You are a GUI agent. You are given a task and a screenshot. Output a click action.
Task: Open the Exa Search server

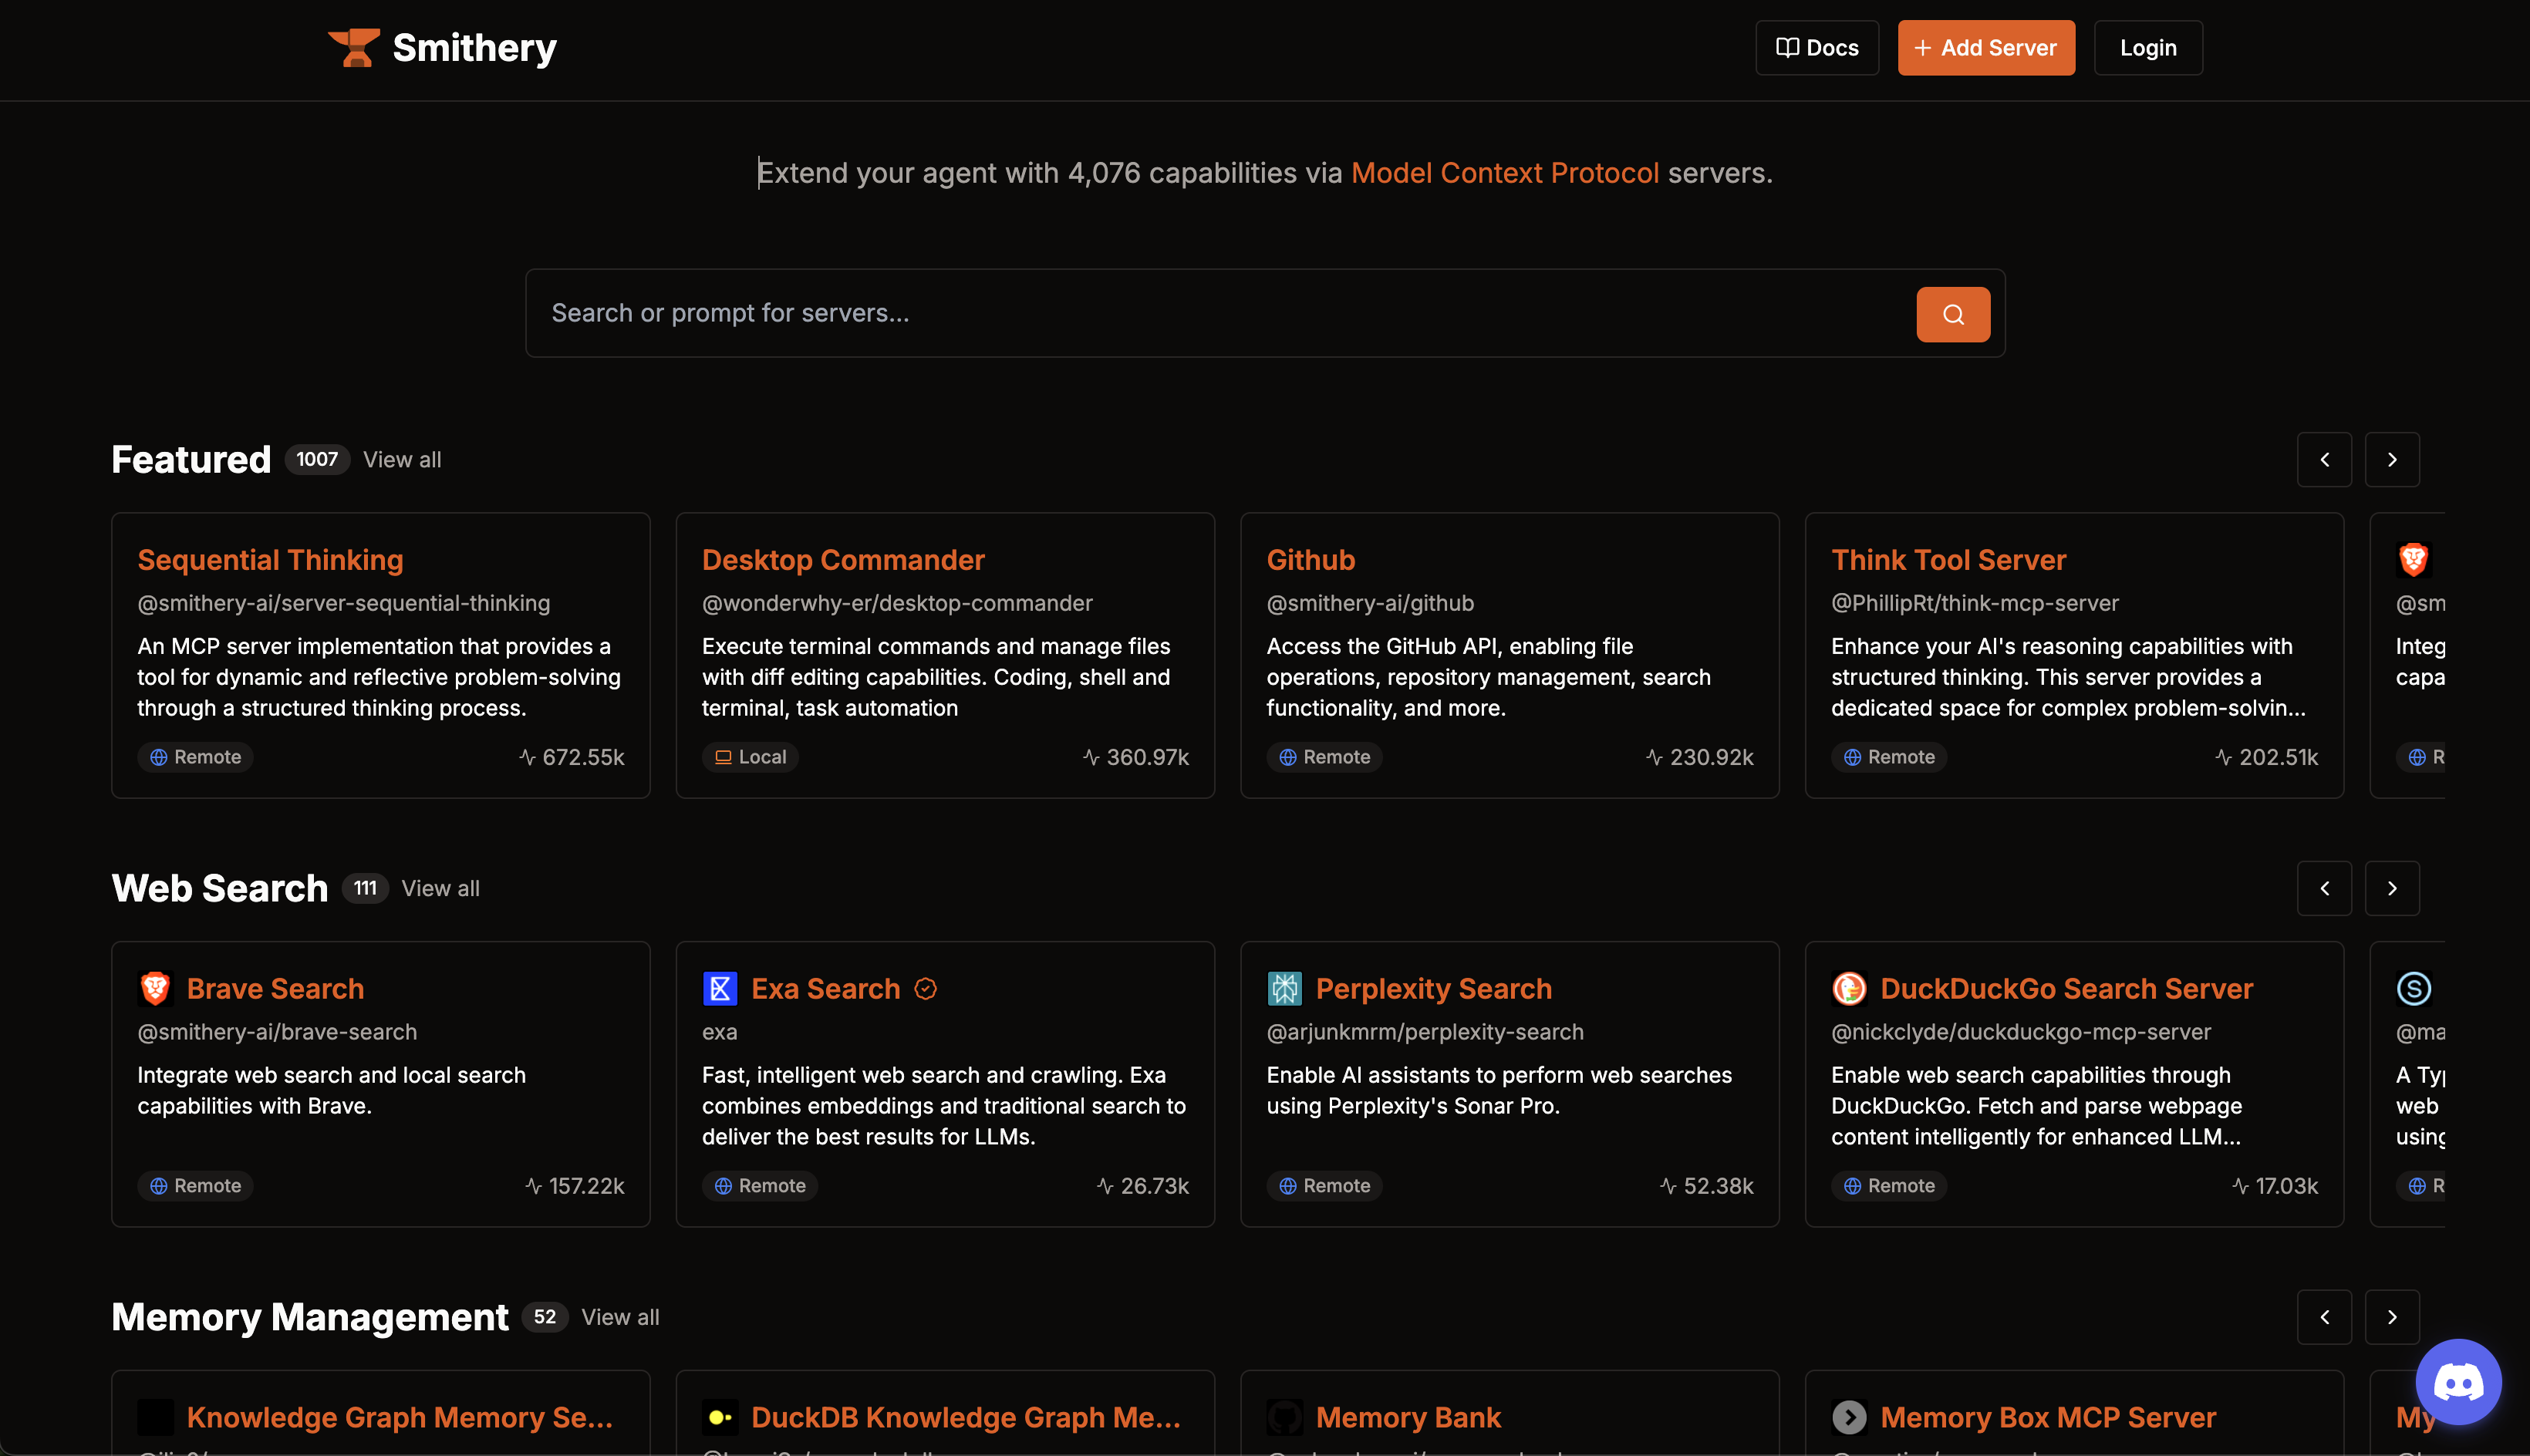click(826, 989)
